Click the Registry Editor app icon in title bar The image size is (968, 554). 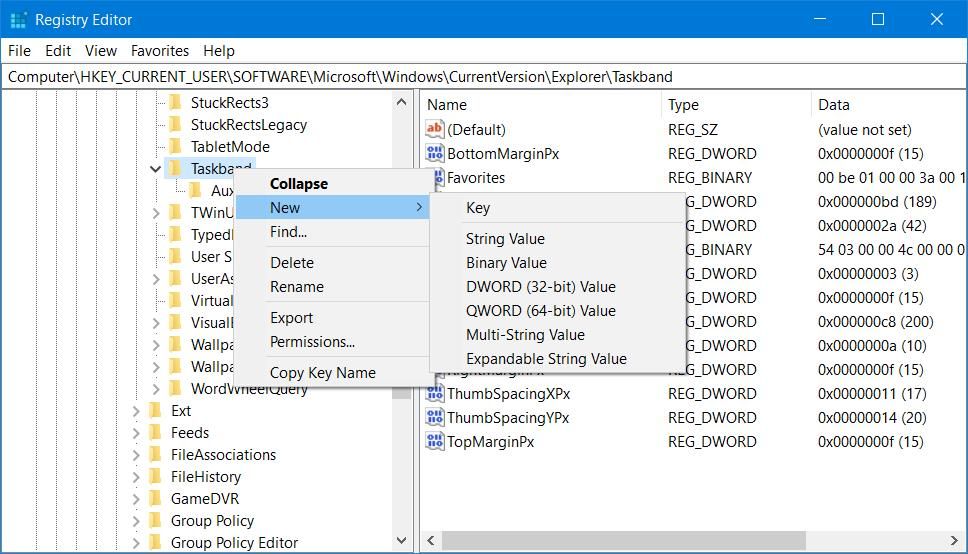click(18, 19)
